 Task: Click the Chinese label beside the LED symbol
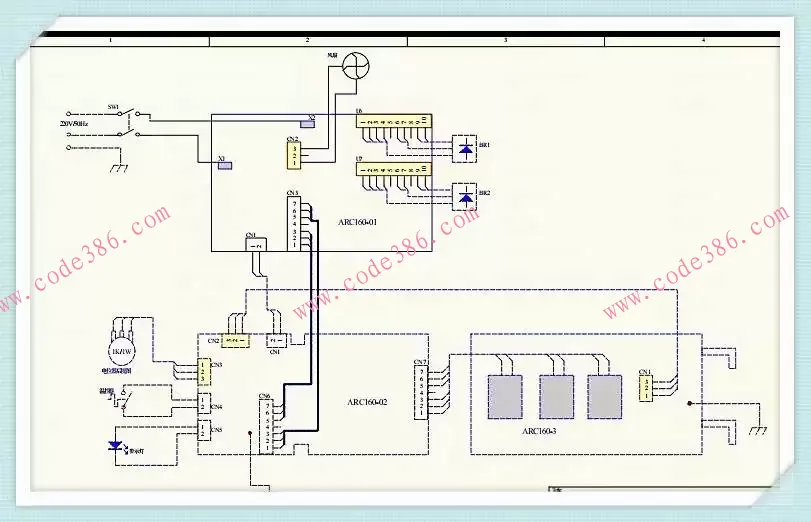pos(137,452)
